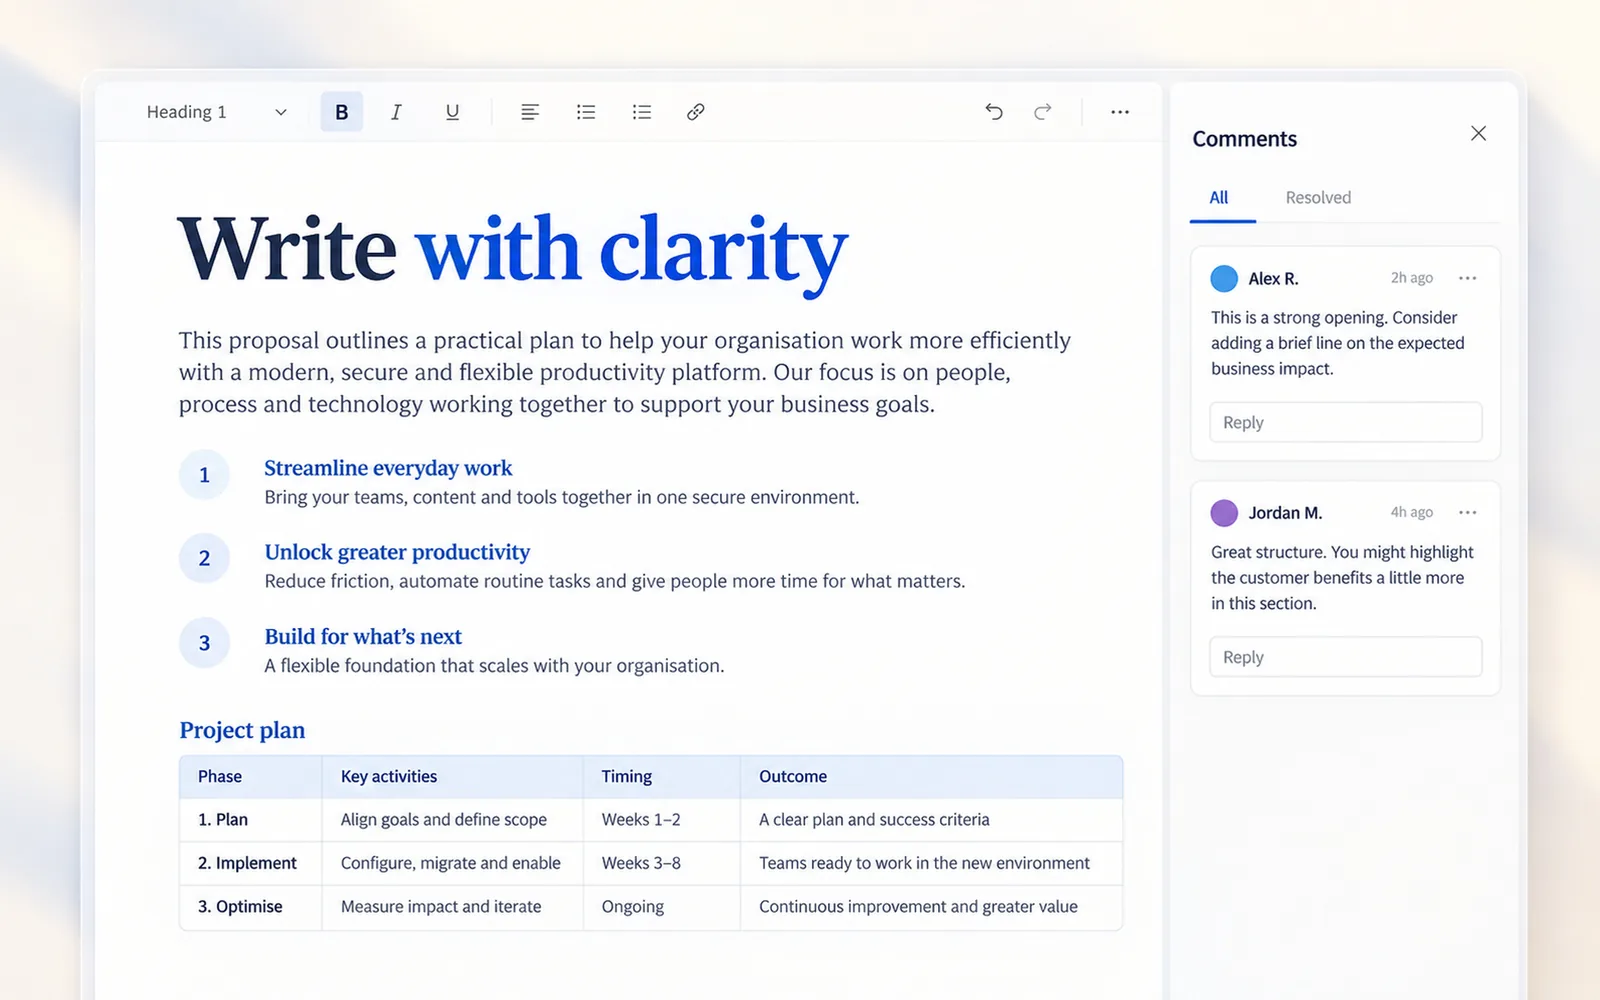This screenshot has width=1600, height=1000.
Task: Switch to the All comments tab
Action: pos(1219,198)
